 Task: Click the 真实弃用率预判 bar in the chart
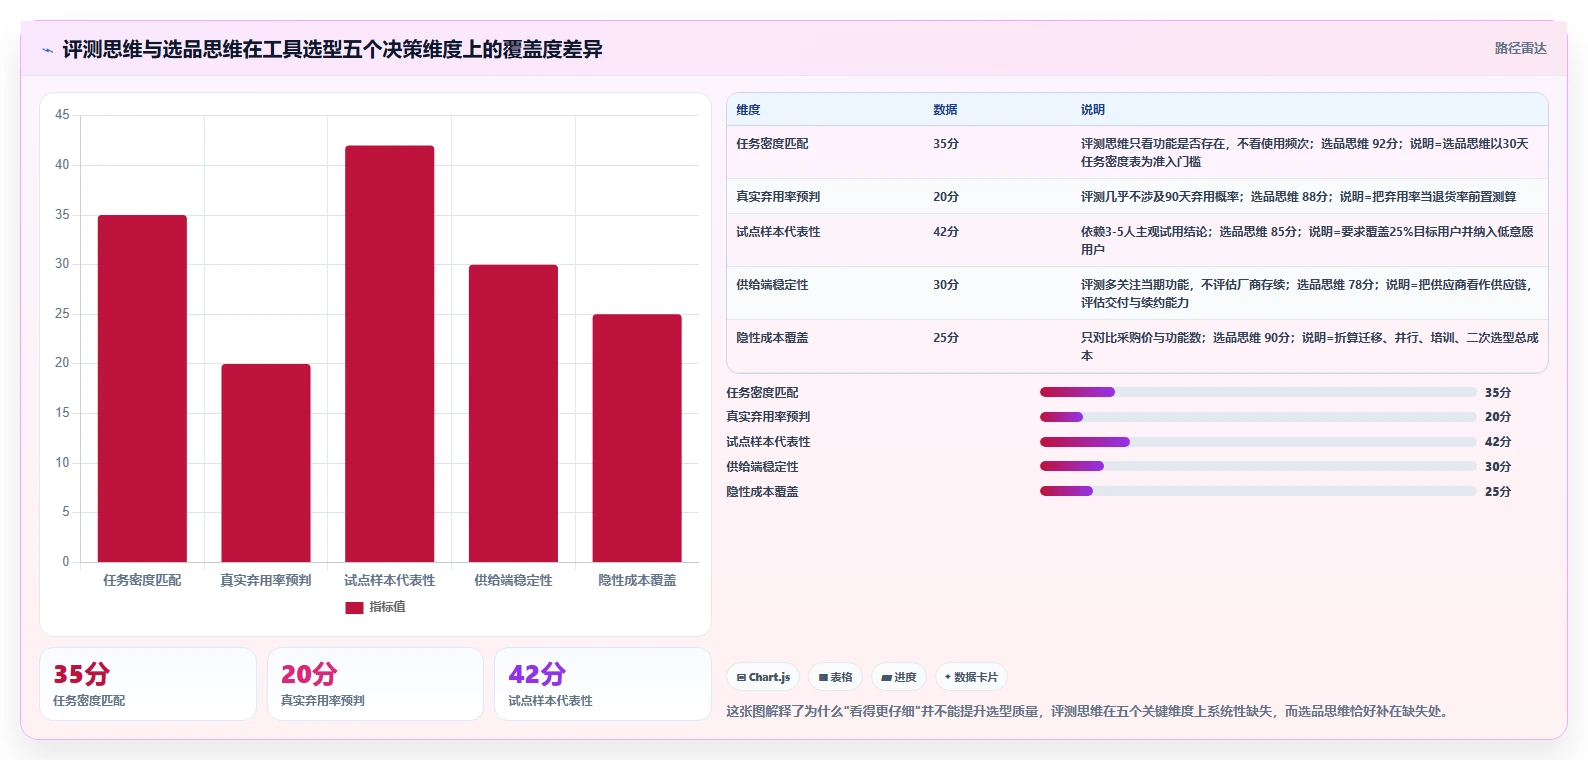click(x=266, y=463)
